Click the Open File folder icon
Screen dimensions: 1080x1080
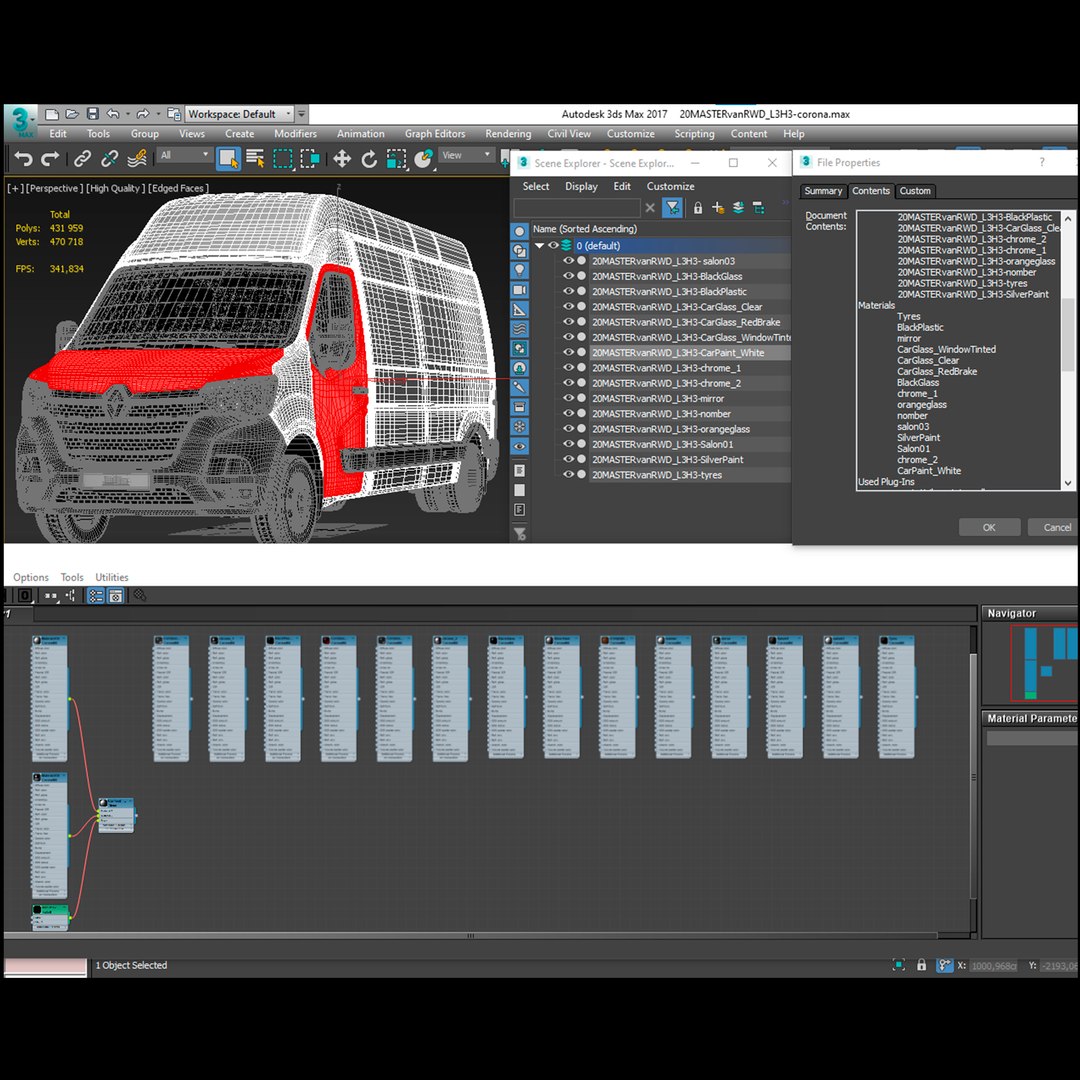(72, 114)
